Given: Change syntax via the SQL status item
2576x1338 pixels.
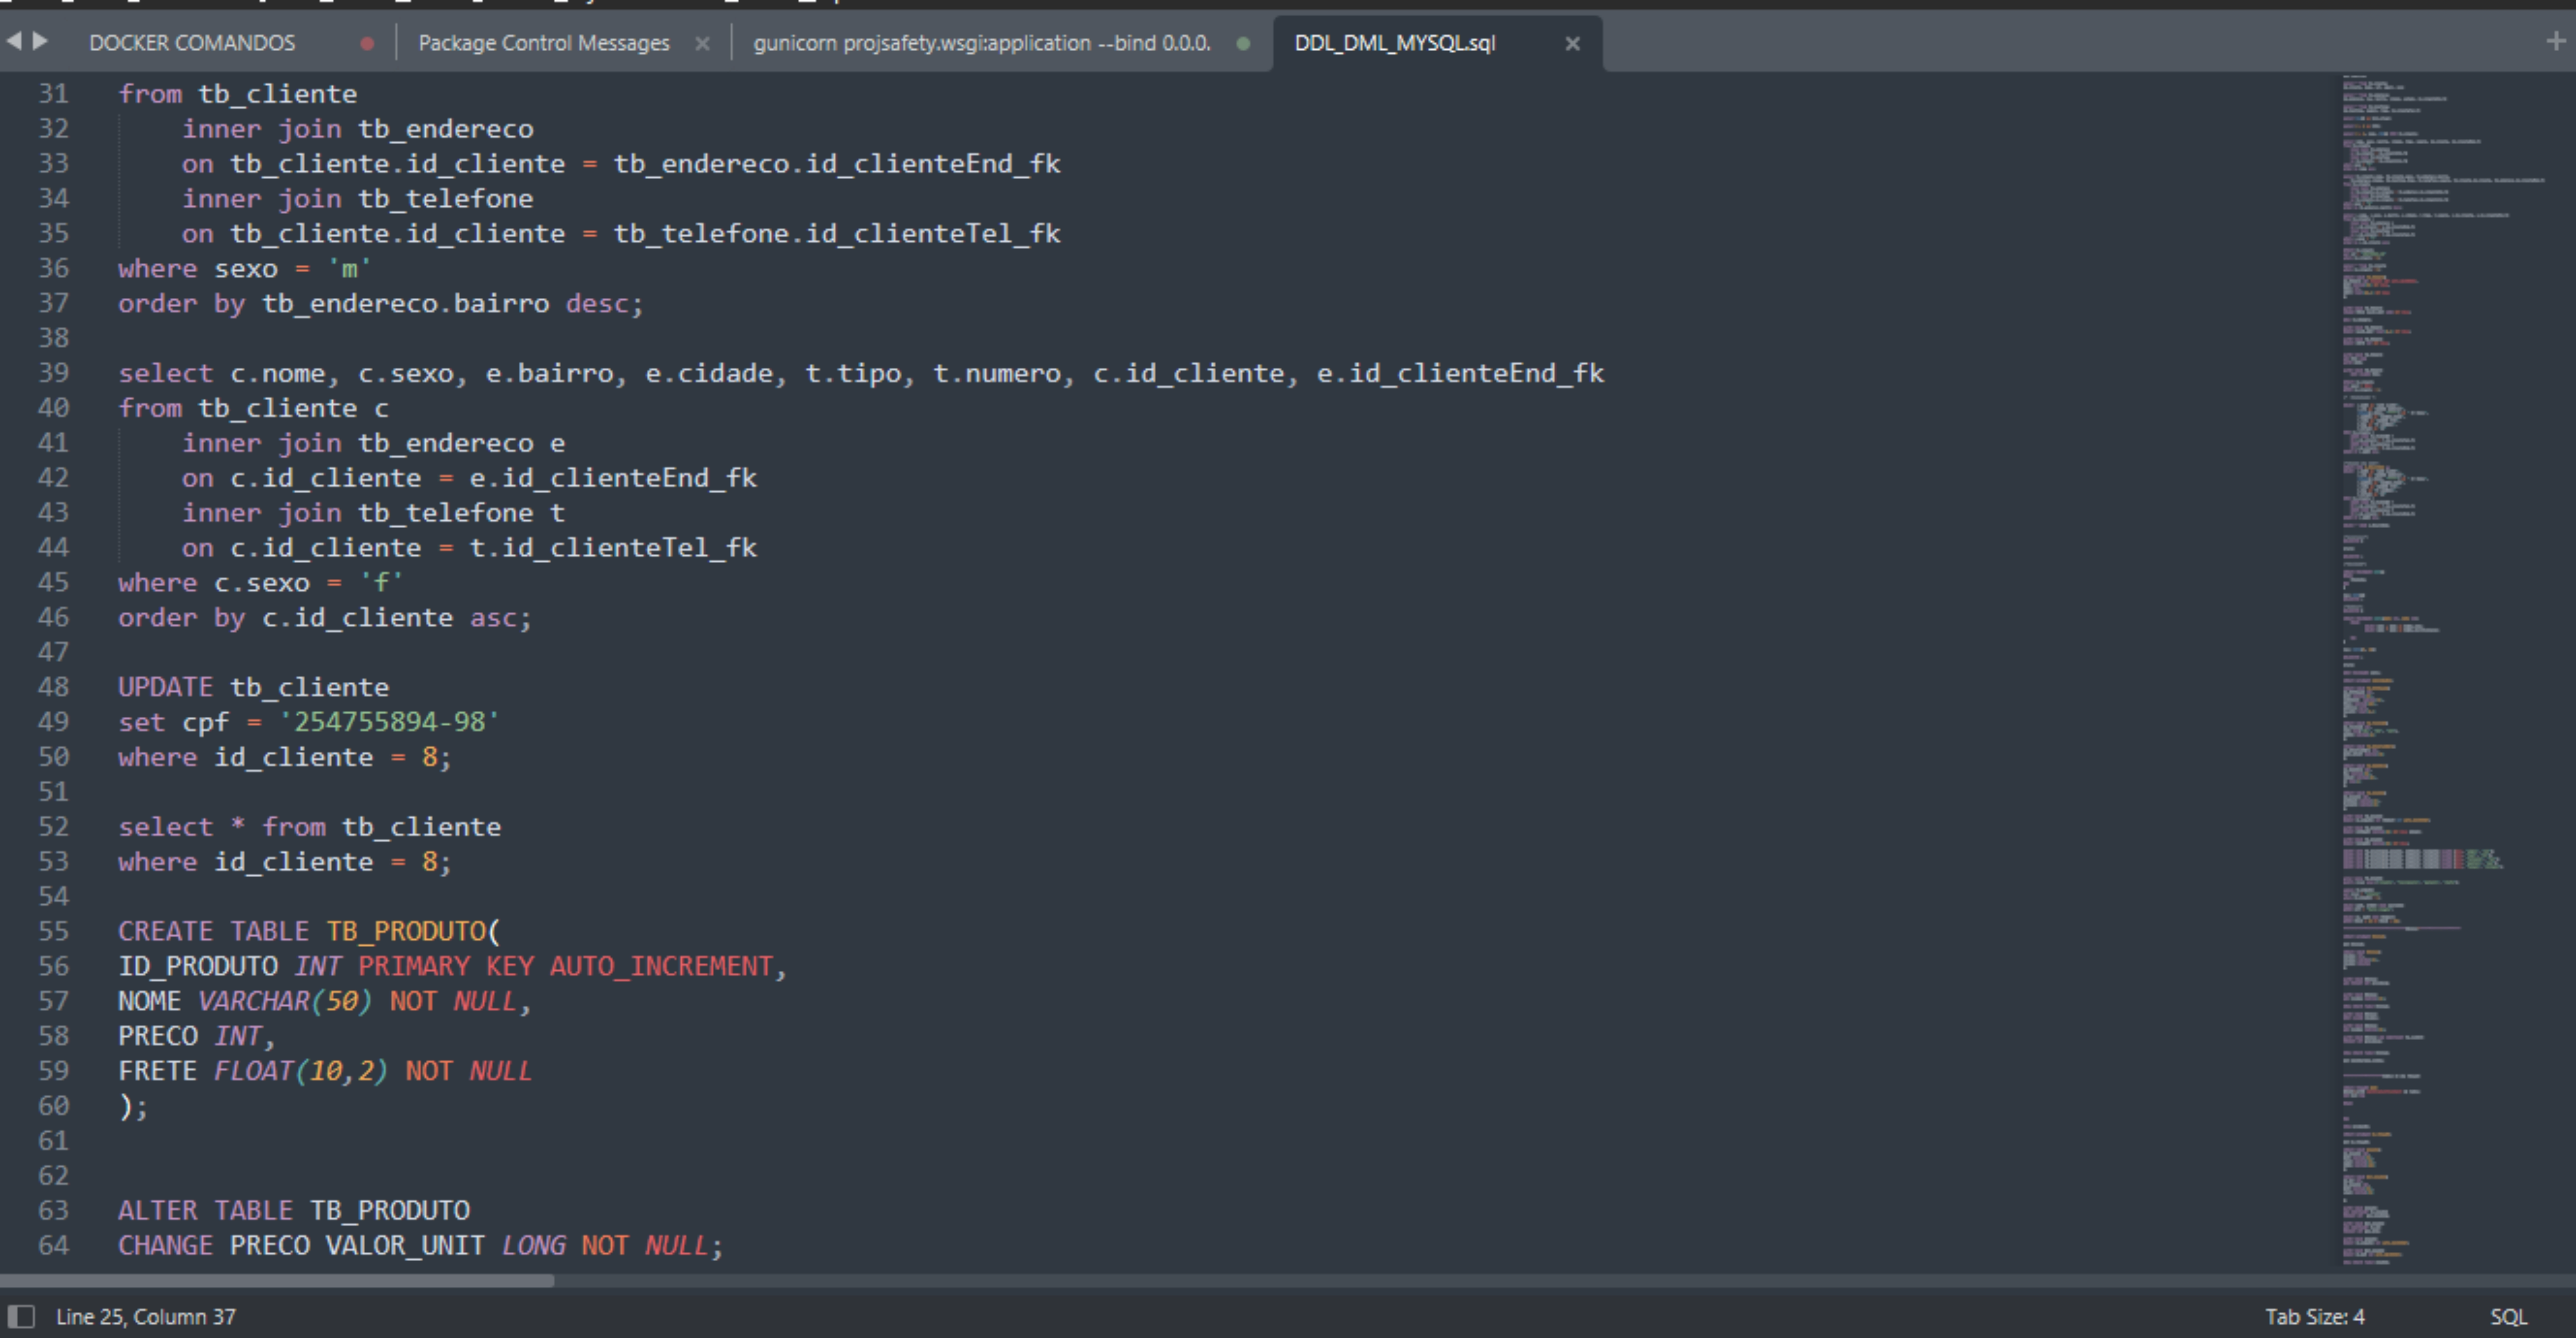Looking at the screenshot, I should click(2508, 1316).
